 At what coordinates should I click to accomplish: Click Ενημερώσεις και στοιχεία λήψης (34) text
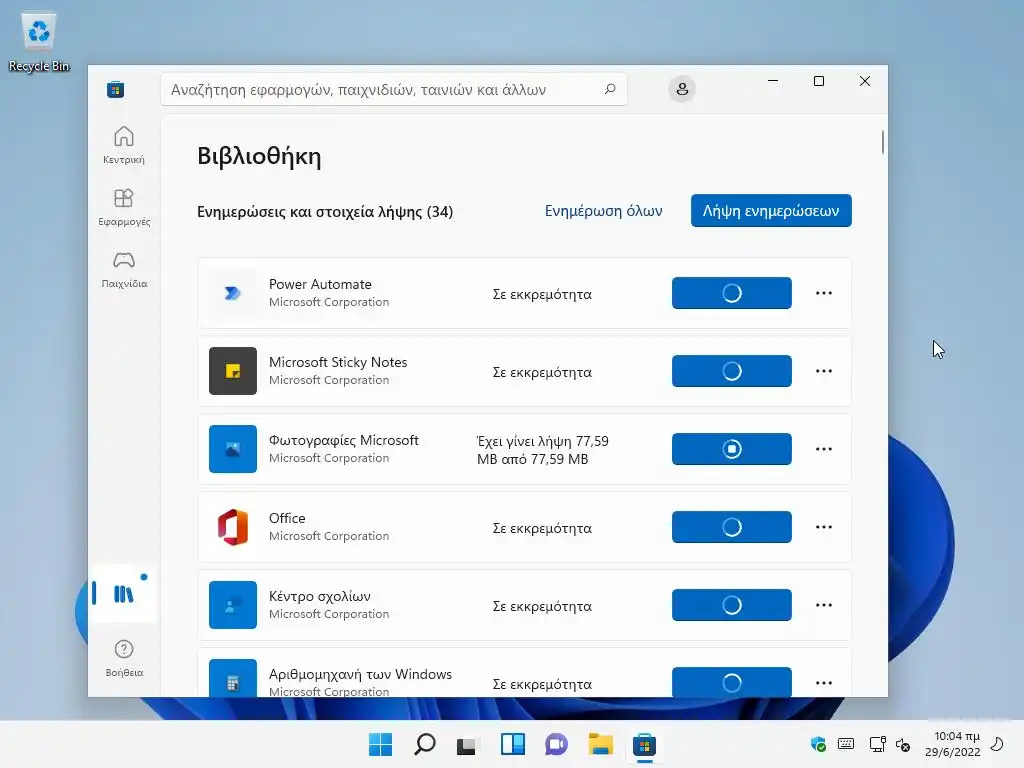click(x=325, y=212)
